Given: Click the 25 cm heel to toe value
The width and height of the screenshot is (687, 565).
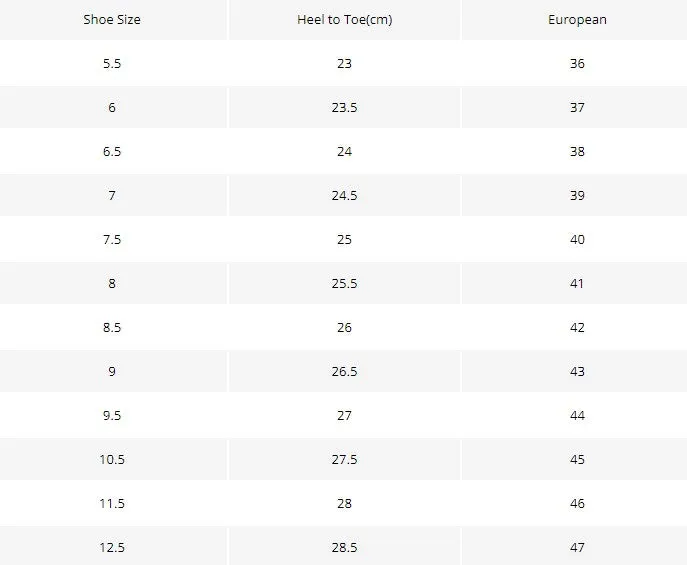Looking at the screenshot, I should (344, 240).
